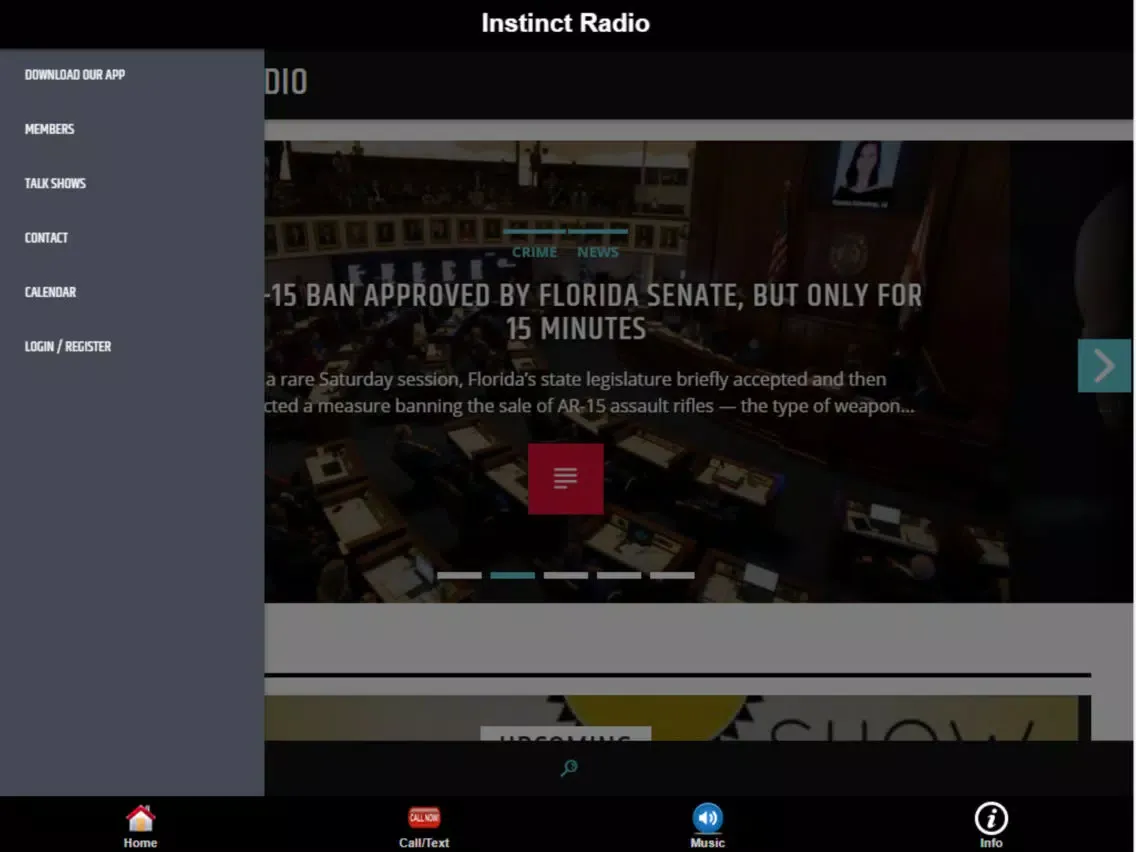Jump to fifth carousel slide indicator

coord(672,575)
